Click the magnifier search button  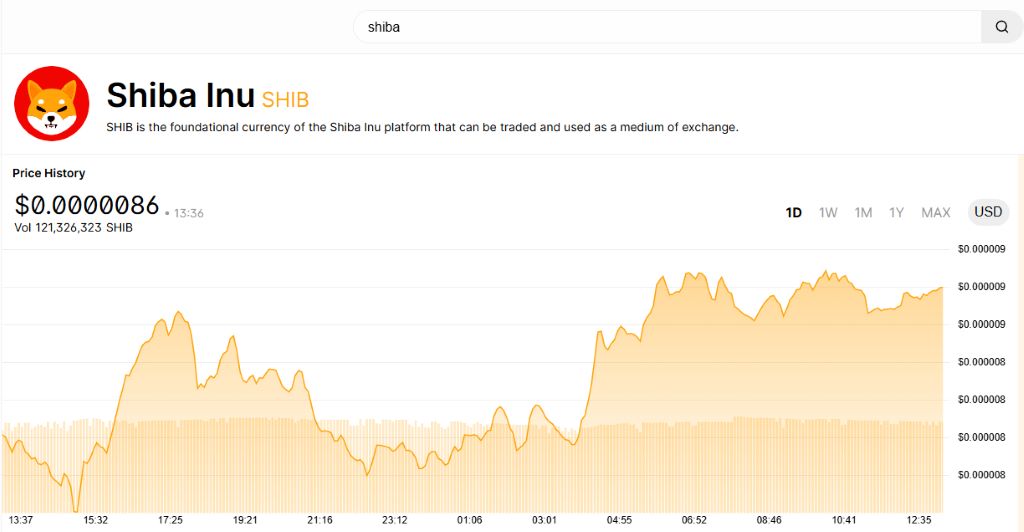point(1001,27)
